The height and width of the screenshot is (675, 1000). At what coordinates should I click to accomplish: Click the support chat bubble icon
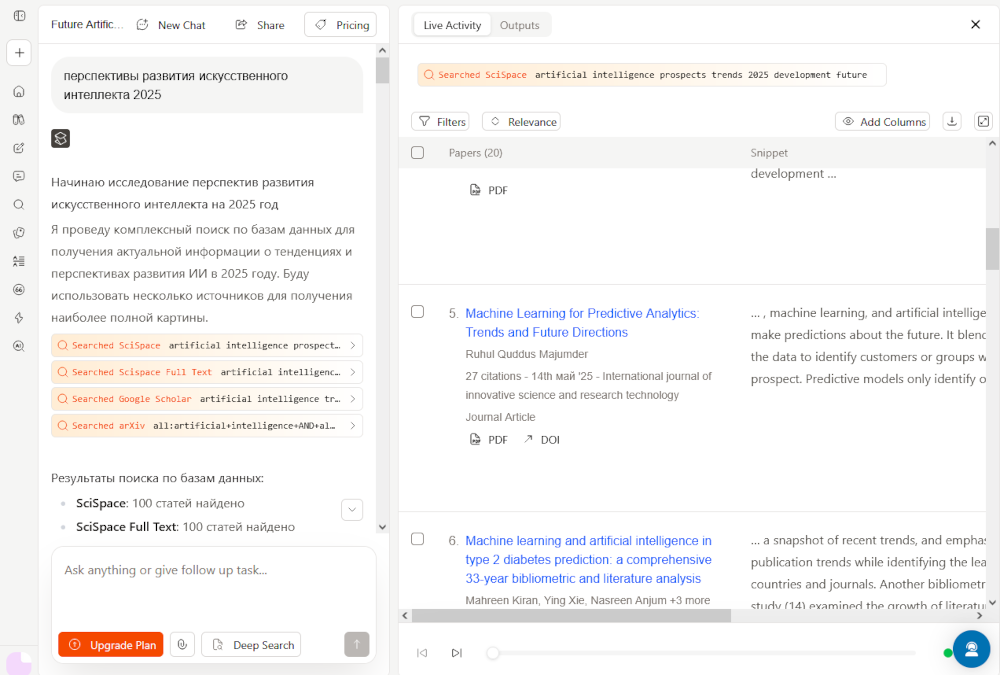pyautogui.click(x=970, y=649)
